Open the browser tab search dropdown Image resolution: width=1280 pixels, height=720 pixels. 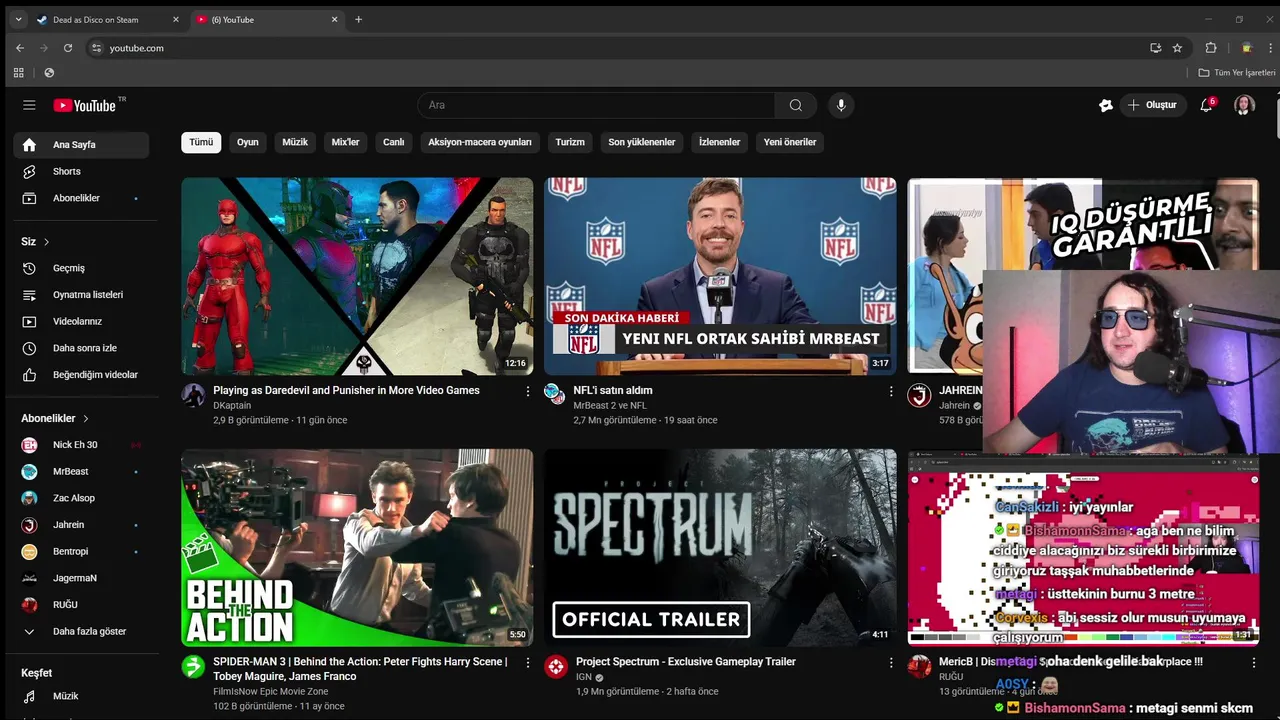(18, 19)
